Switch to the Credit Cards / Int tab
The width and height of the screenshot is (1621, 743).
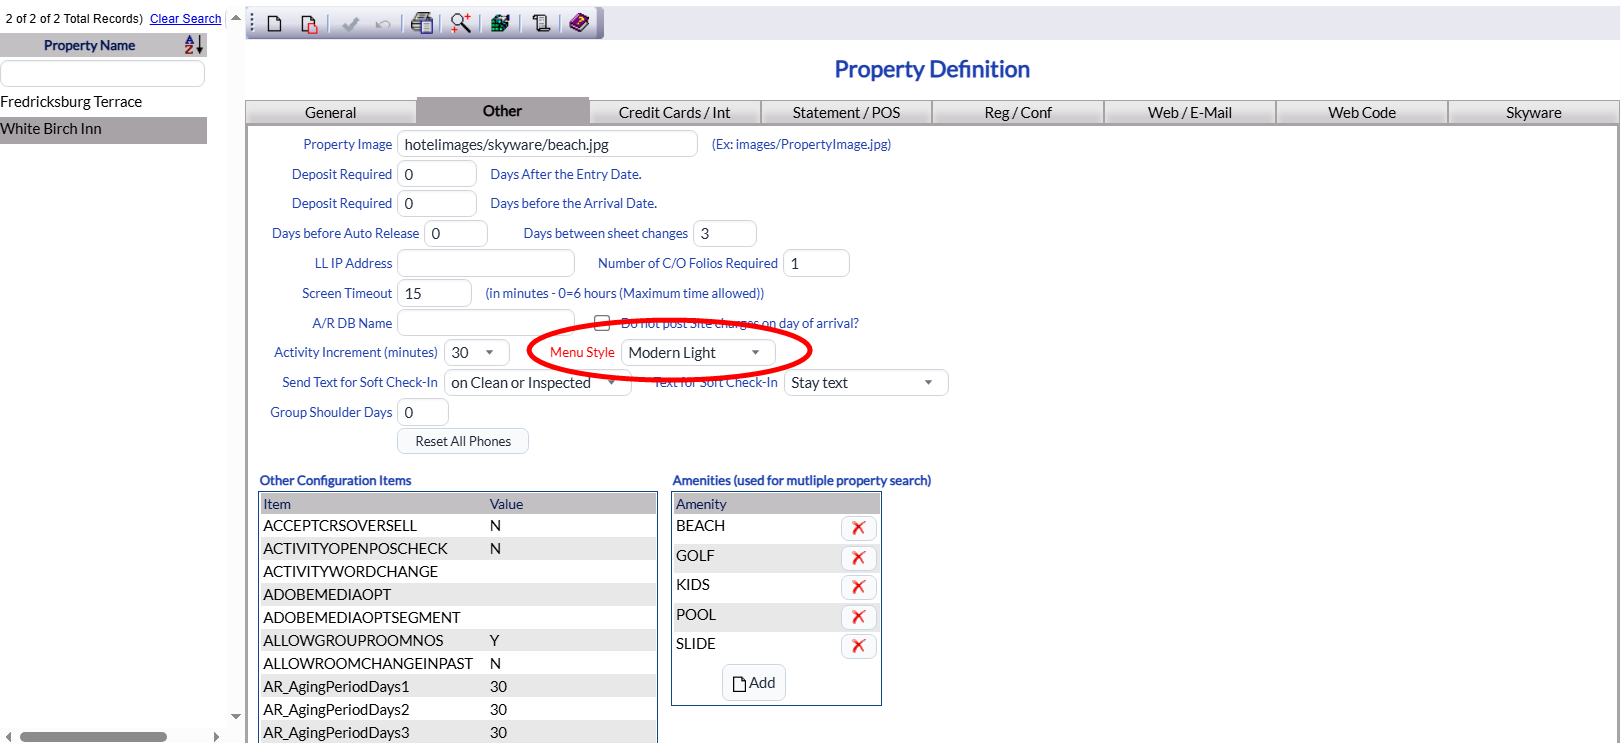tap(674, 113)
